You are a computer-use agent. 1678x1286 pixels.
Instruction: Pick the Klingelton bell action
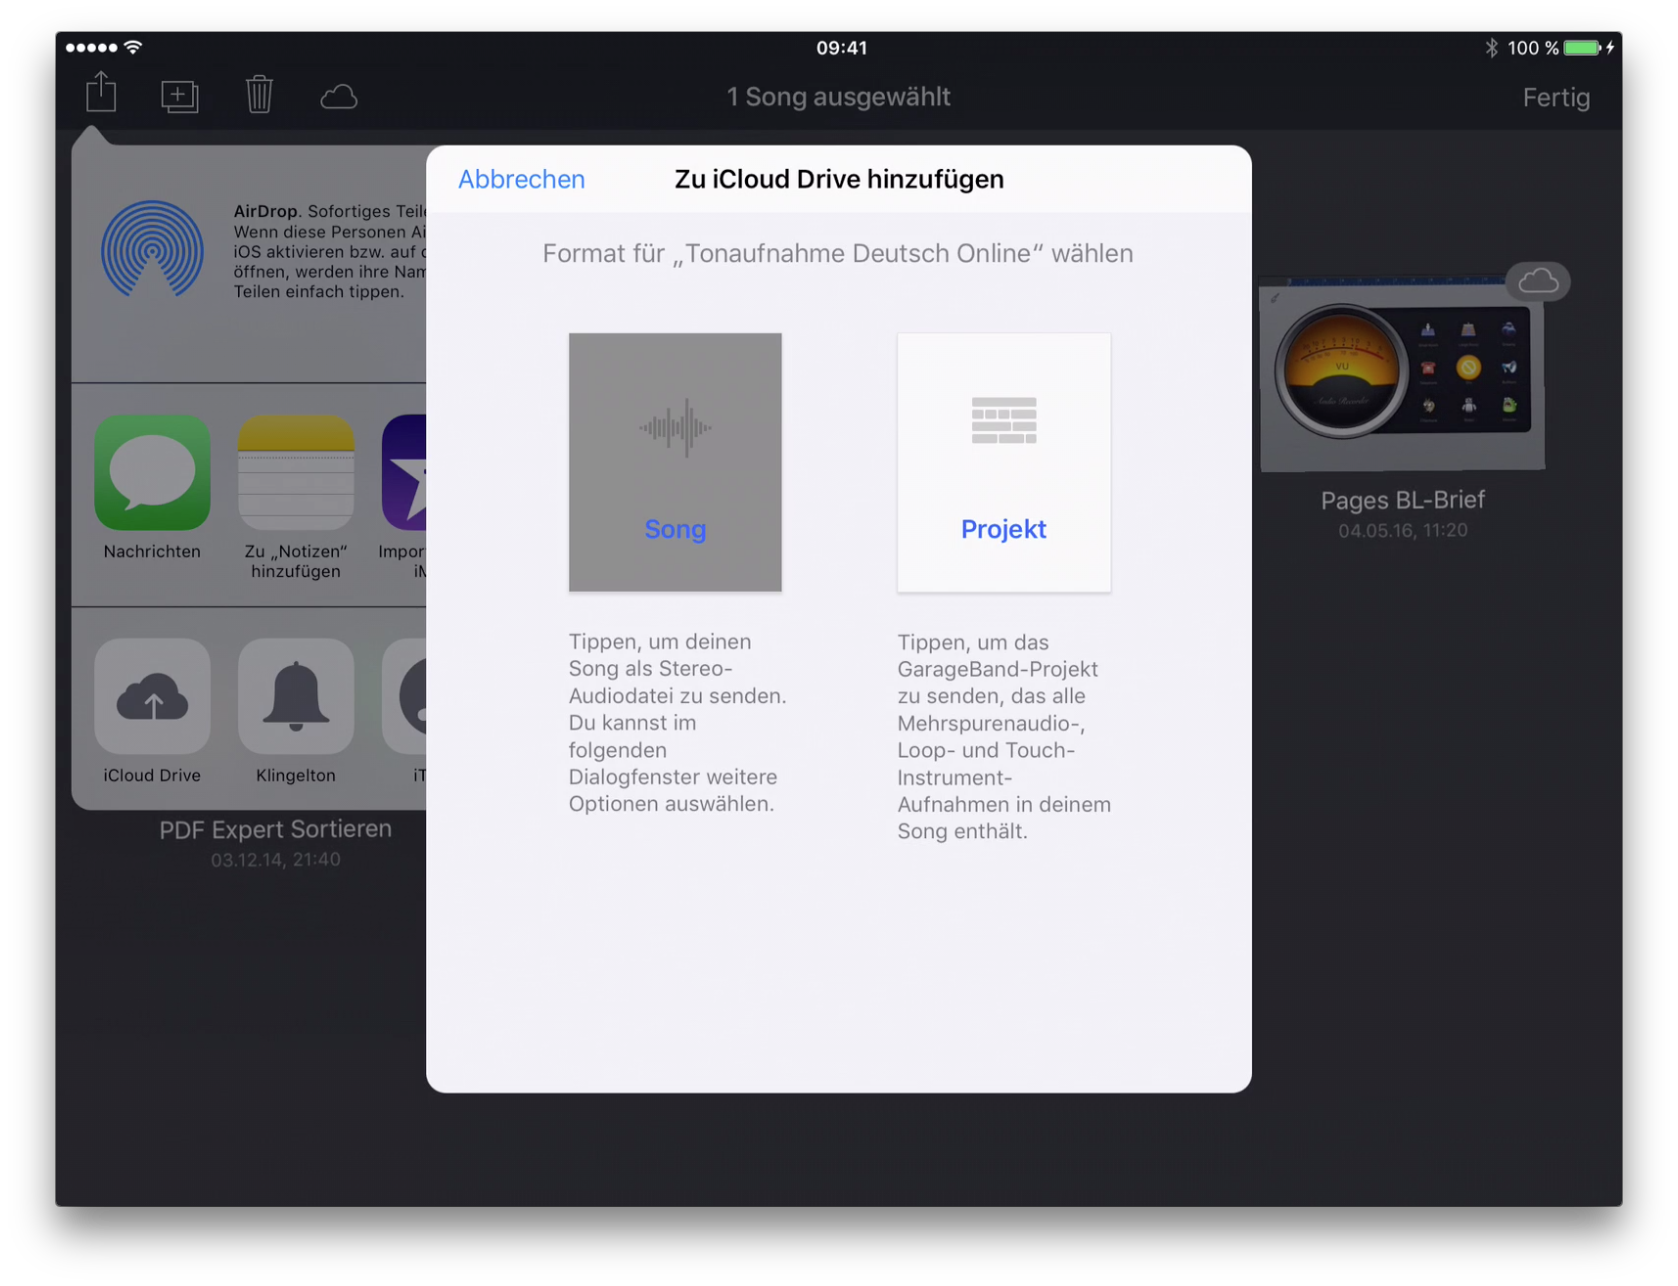pos(296,697)
